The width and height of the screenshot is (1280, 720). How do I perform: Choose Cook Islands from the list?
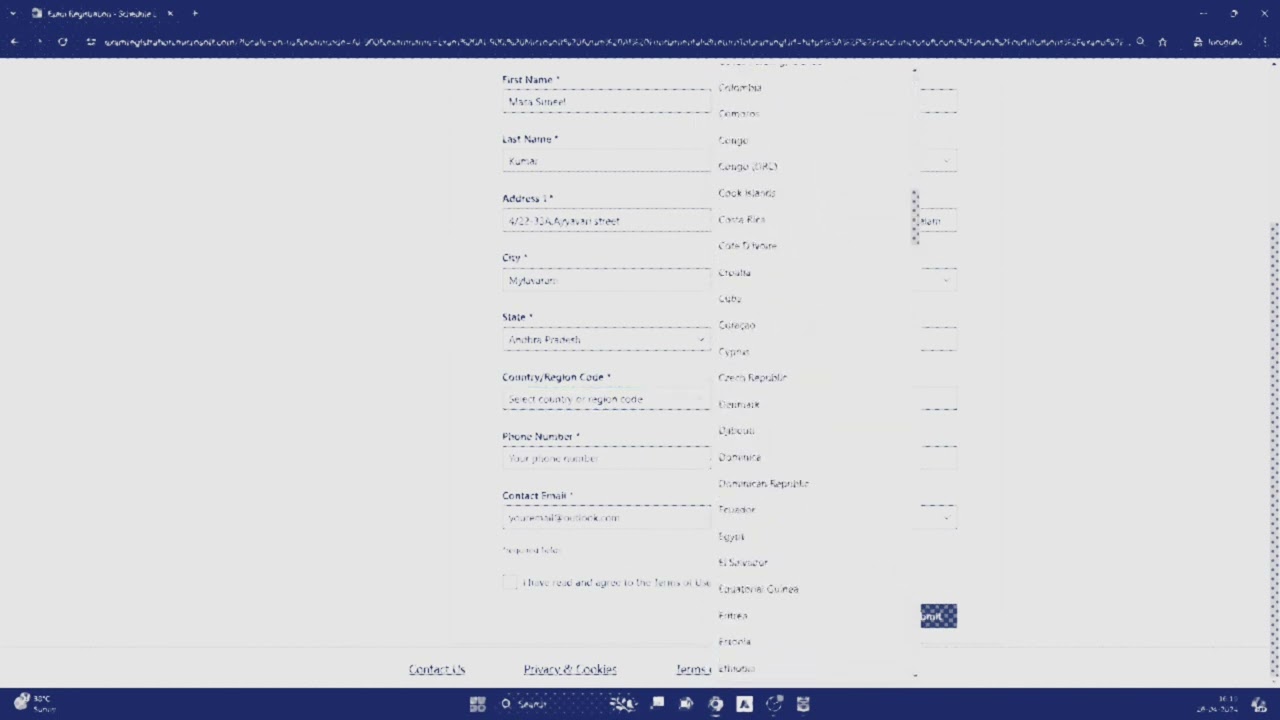point(746,193)
